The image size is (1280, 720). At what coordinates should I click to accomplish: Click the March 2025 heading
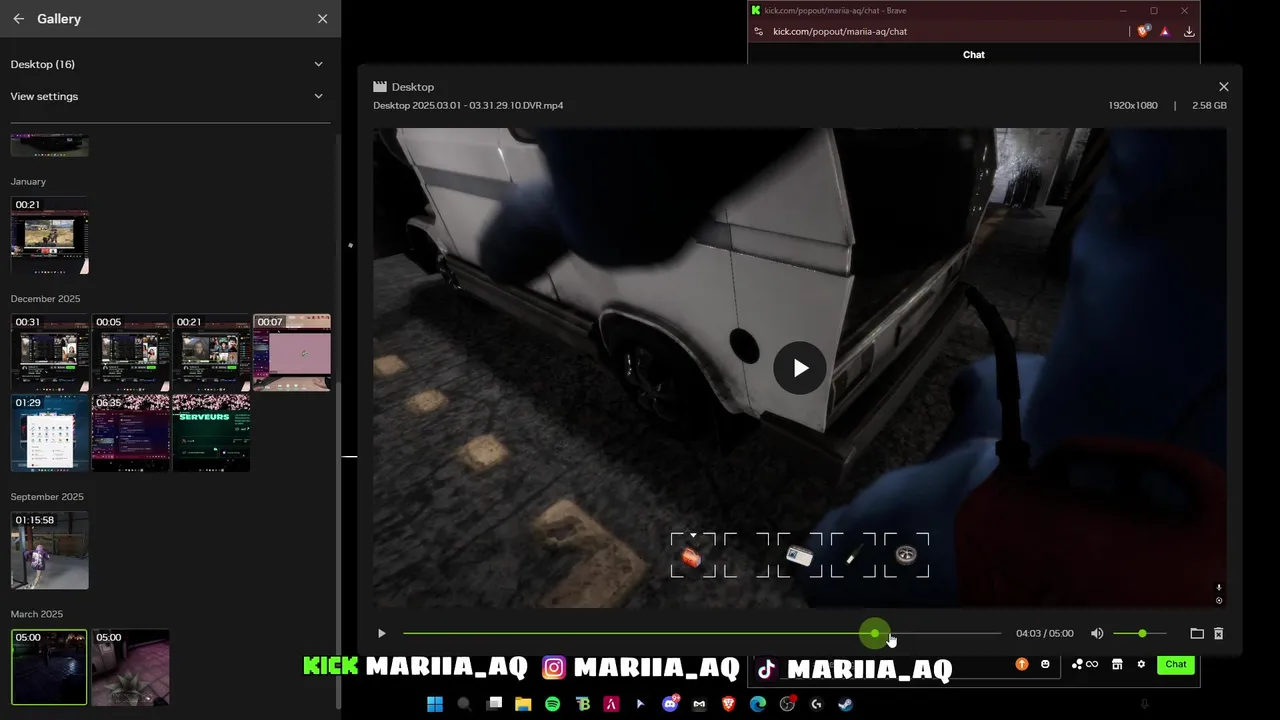pyautogui.click(x=37, y=614)
